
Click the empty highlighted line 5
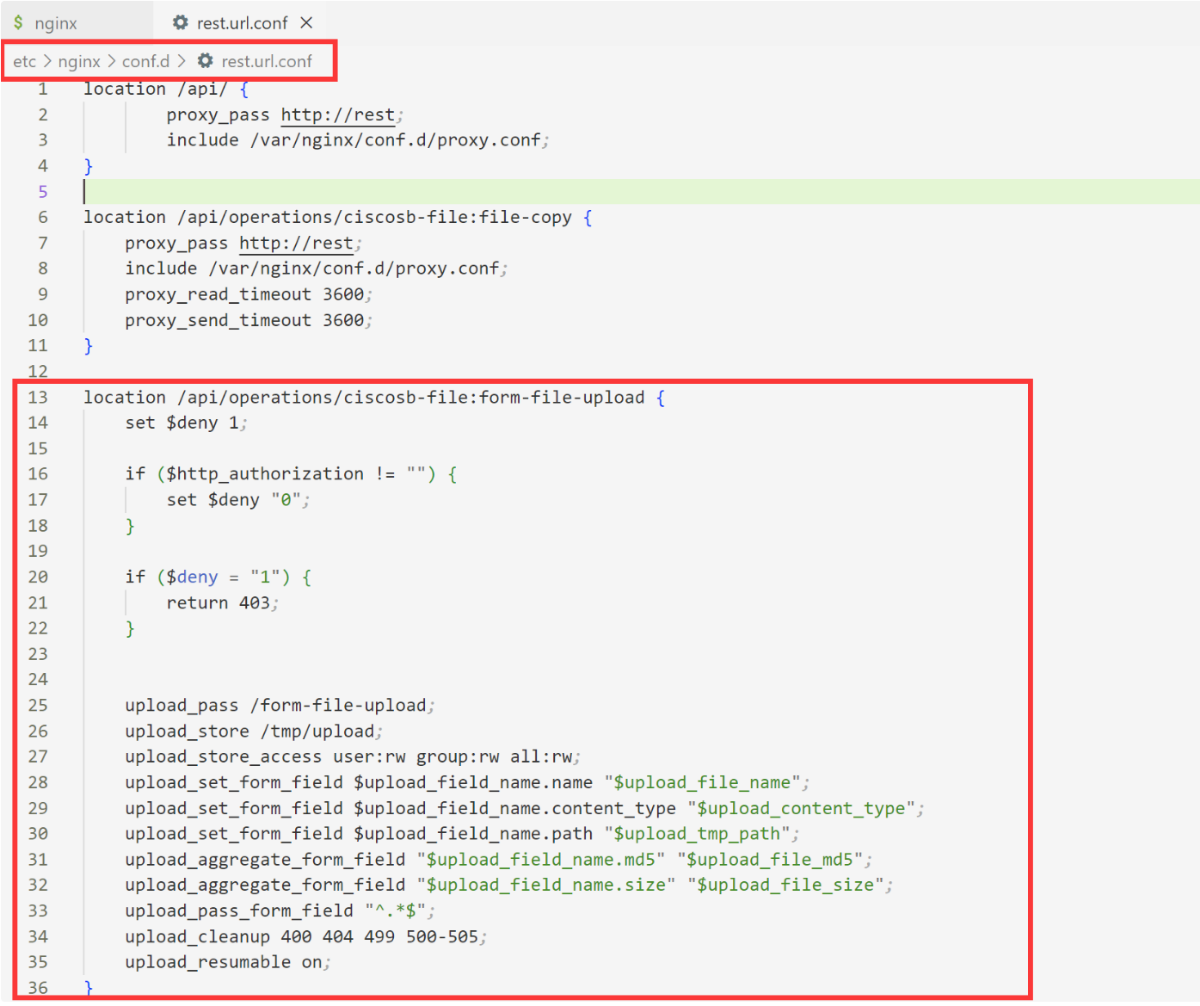click(640, 191)
